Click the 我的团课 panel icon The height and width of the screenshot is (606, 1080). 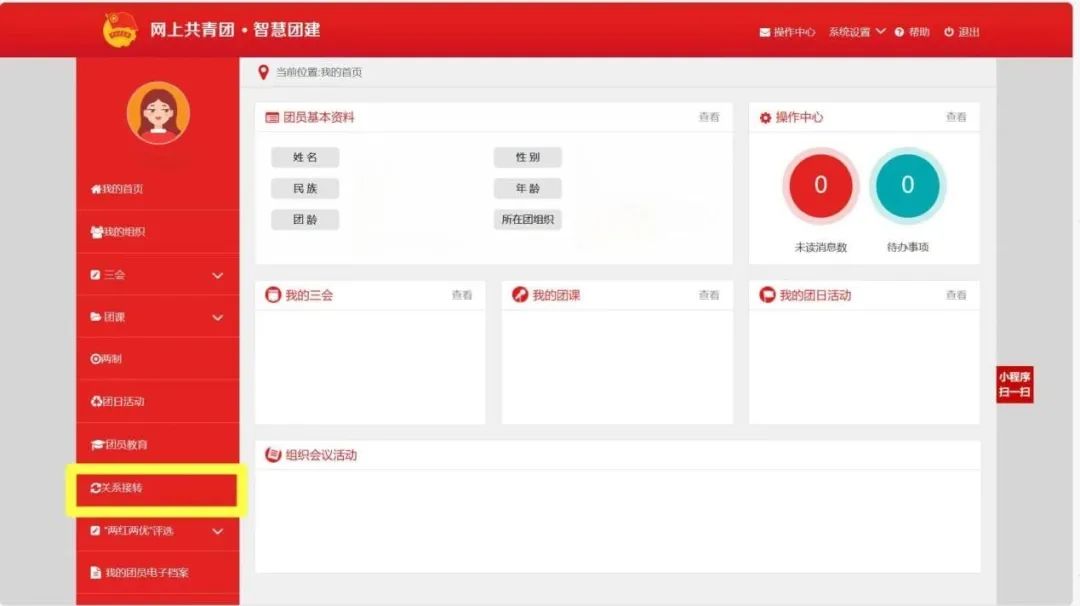click(520, 295)
